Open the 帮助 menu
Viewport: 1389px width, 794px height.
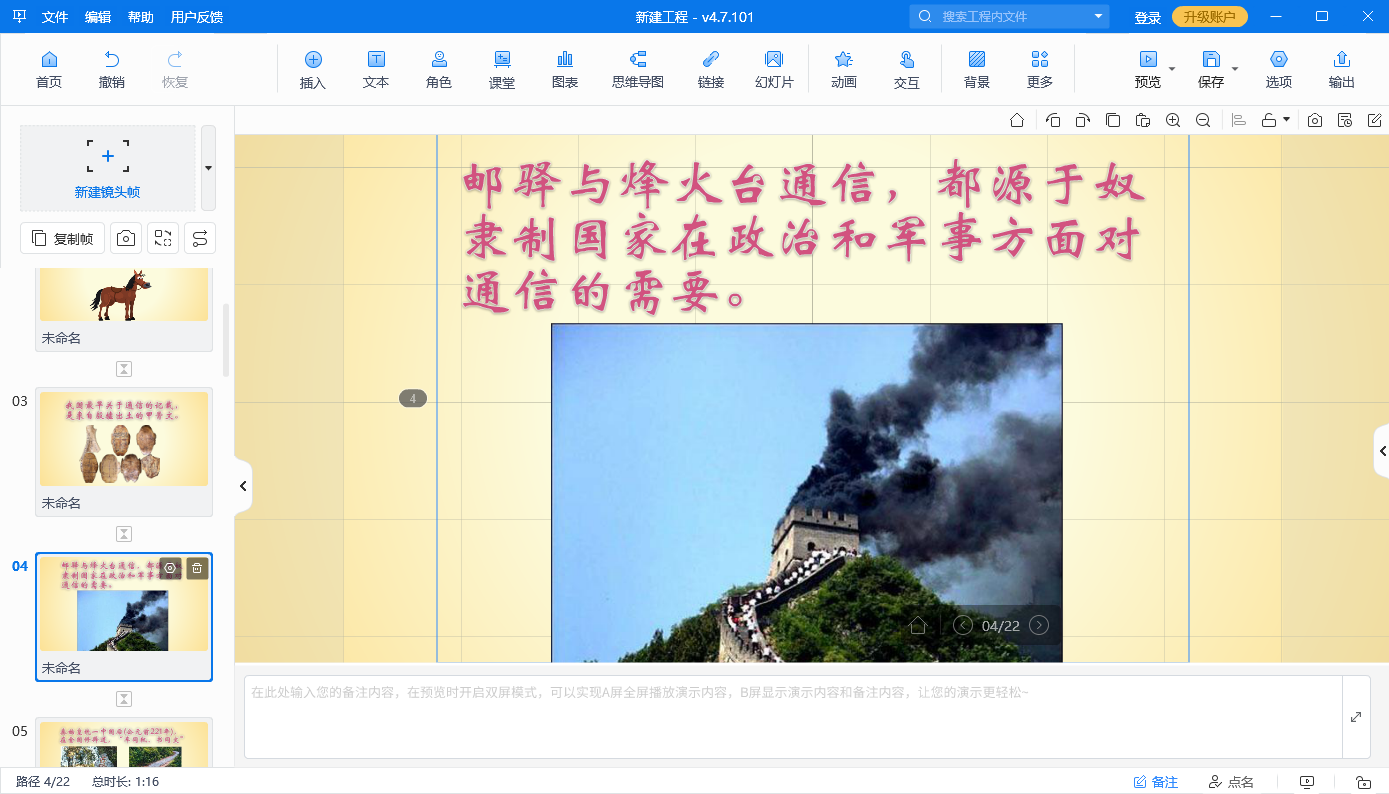(141, 17)
